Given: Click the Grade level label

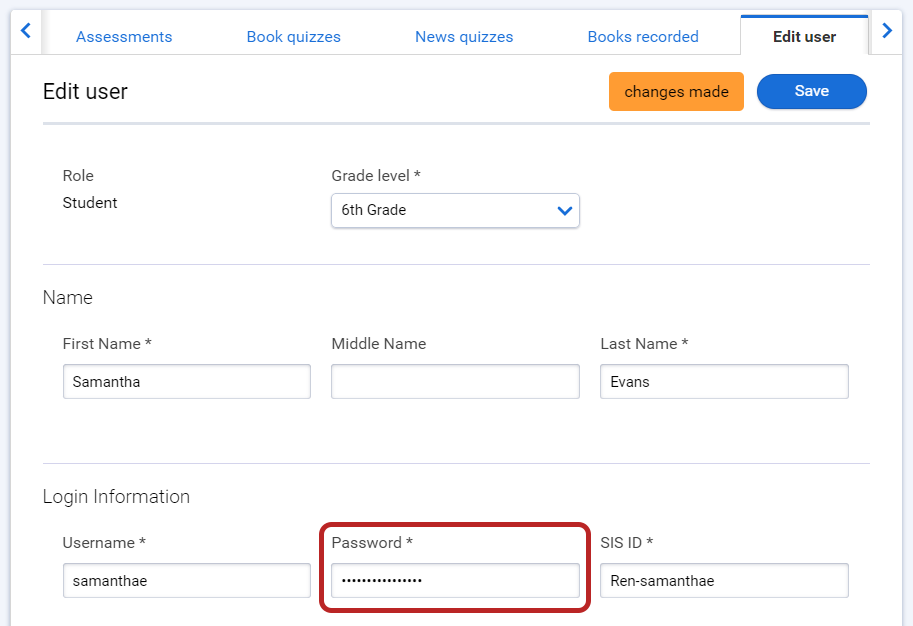Looking at the screenshot, I should coord(376,175).
